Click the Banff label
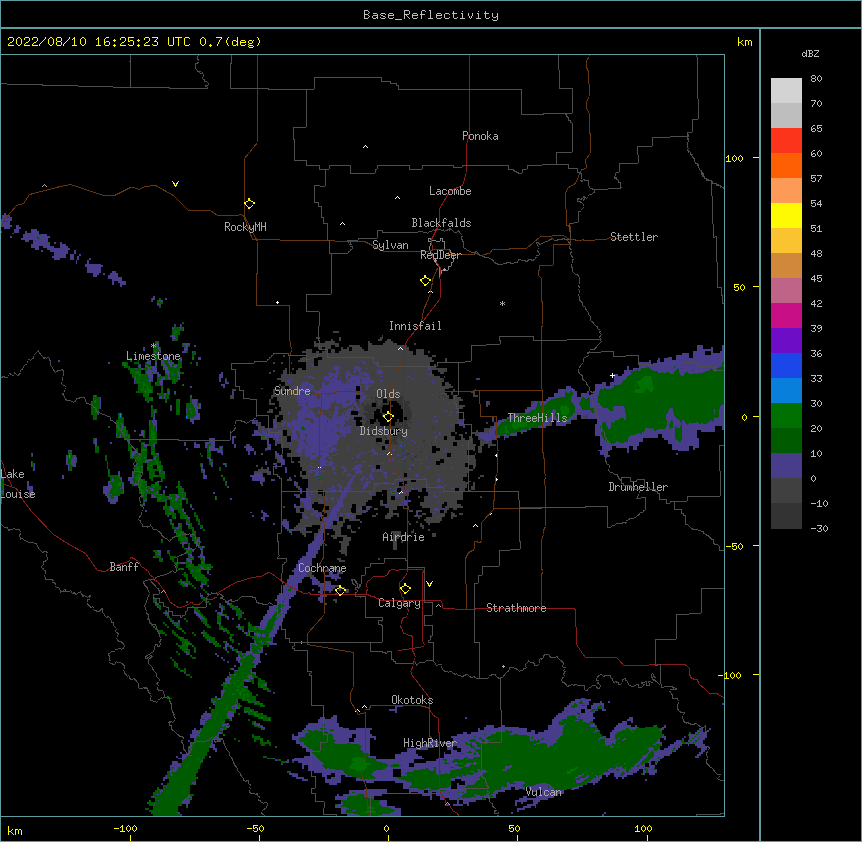The image size is (862, 842). (x=124, y=567)
